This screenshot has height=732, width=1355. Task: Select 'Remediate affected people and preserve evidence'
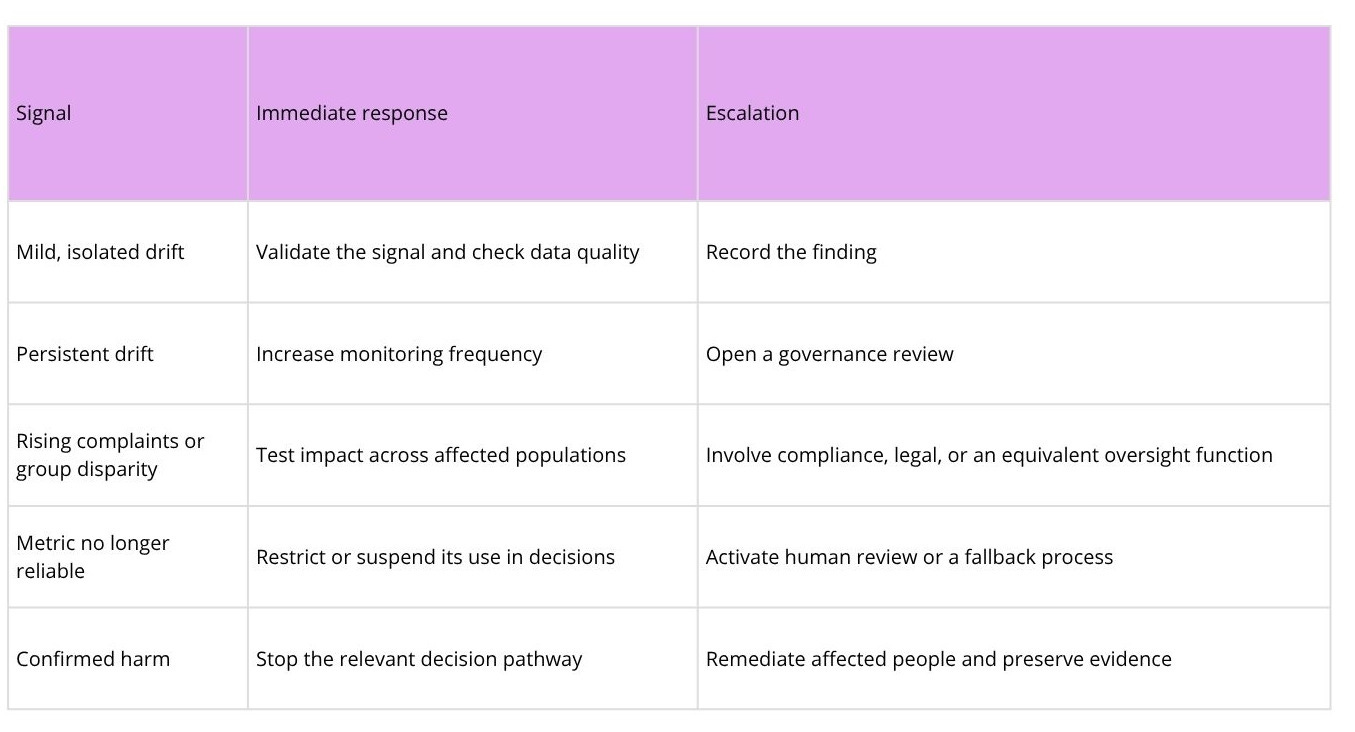tap(938, 659)
